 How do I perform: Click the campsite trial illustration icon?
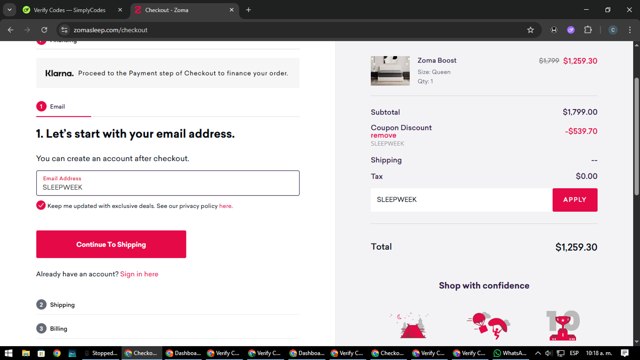coord(410,325)
